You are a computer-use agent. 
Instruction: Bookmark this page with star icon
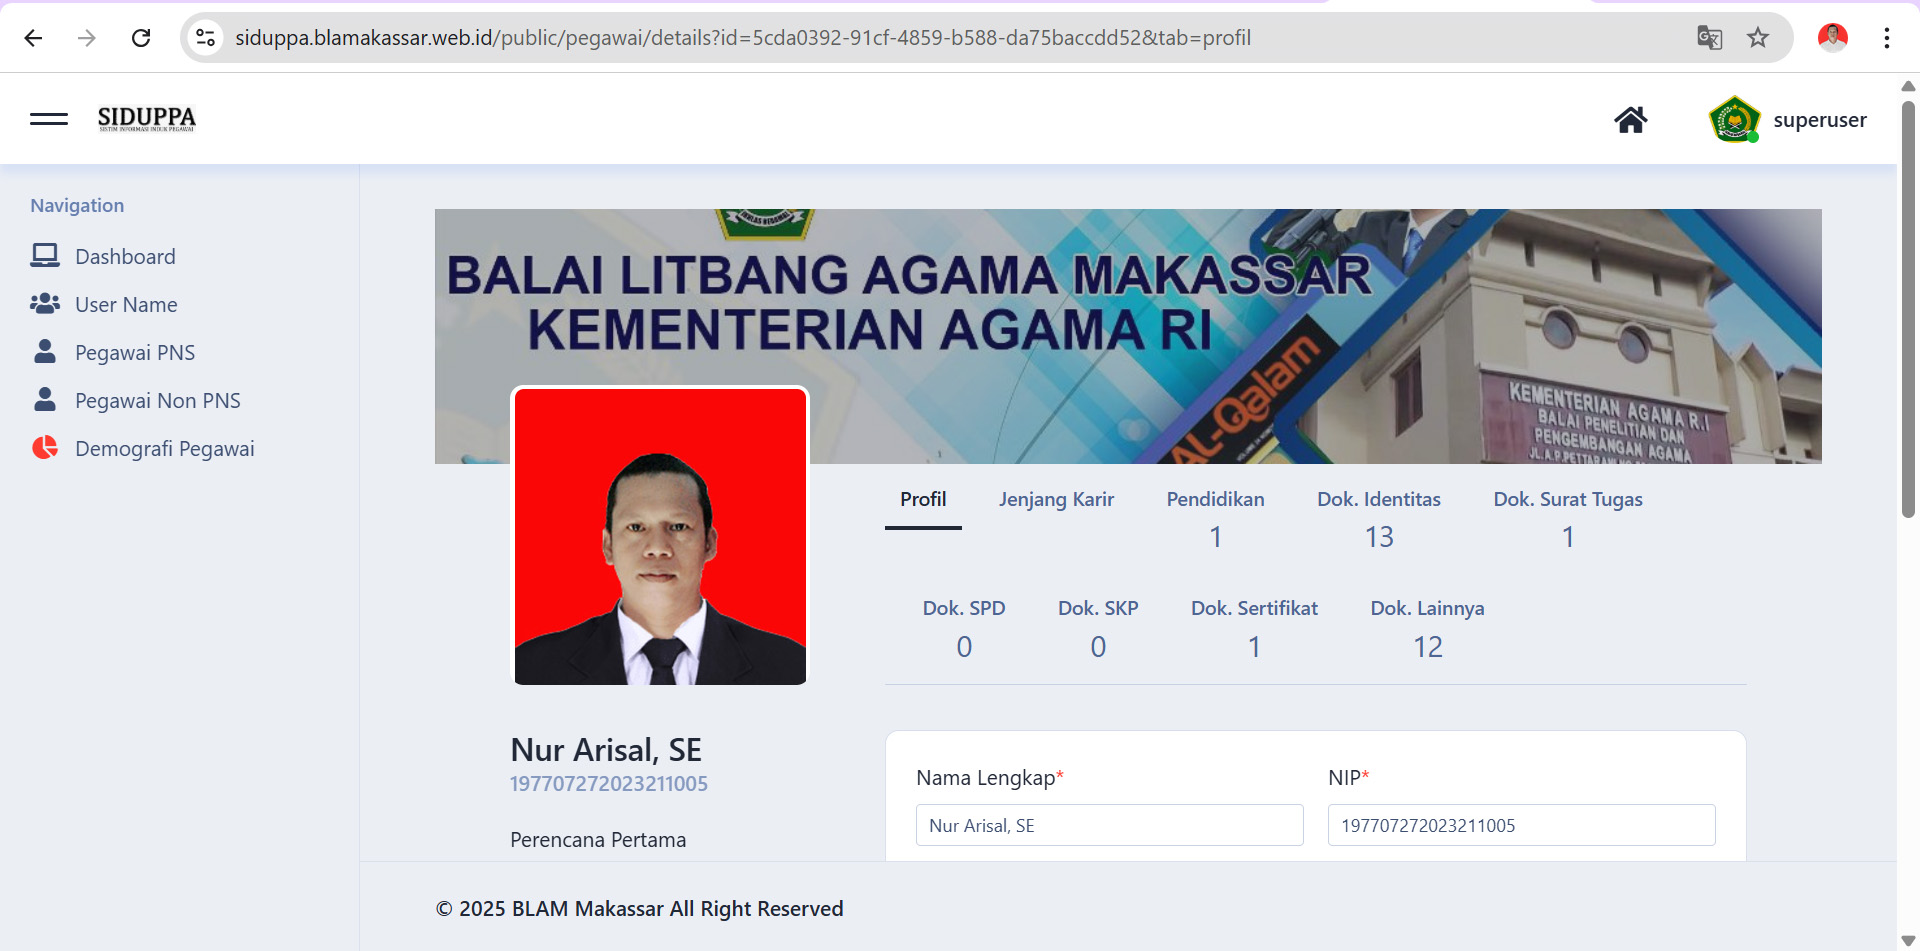1758,38
